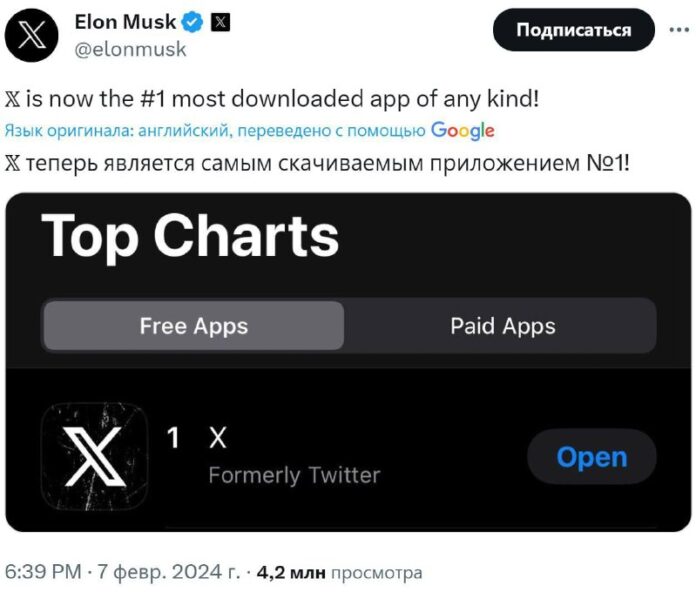This screenshot has height=592, width=696.
Task: Select the Formerly Twitter subtitle text
Action: pyautogui.click(x=294, y=475)
